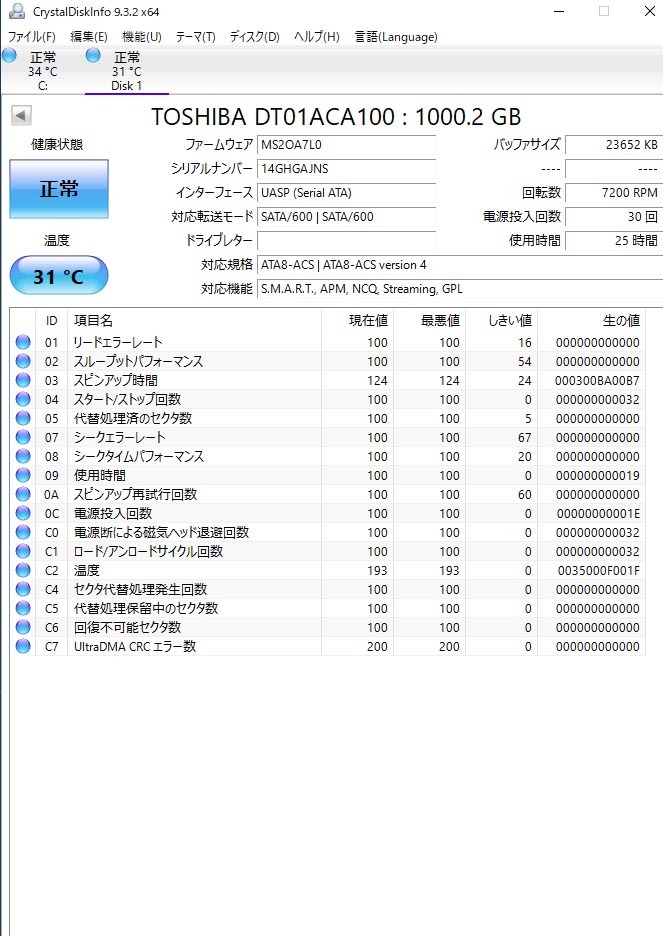Open the 機能(U) menu

click(141, 37)
